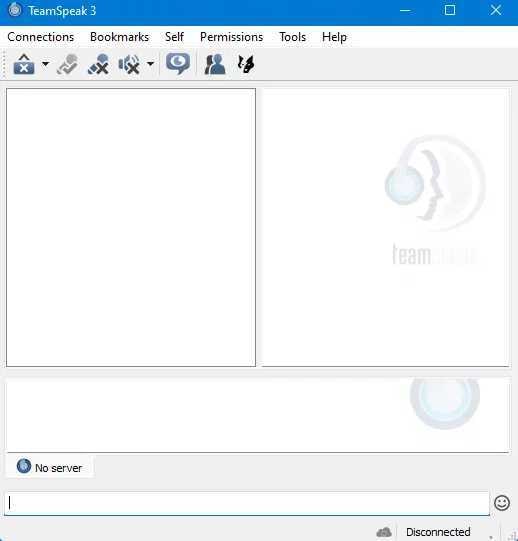Toggle the mute microphone icon
This screenshot has width=518, height=541.
click(x=98, y=64)
